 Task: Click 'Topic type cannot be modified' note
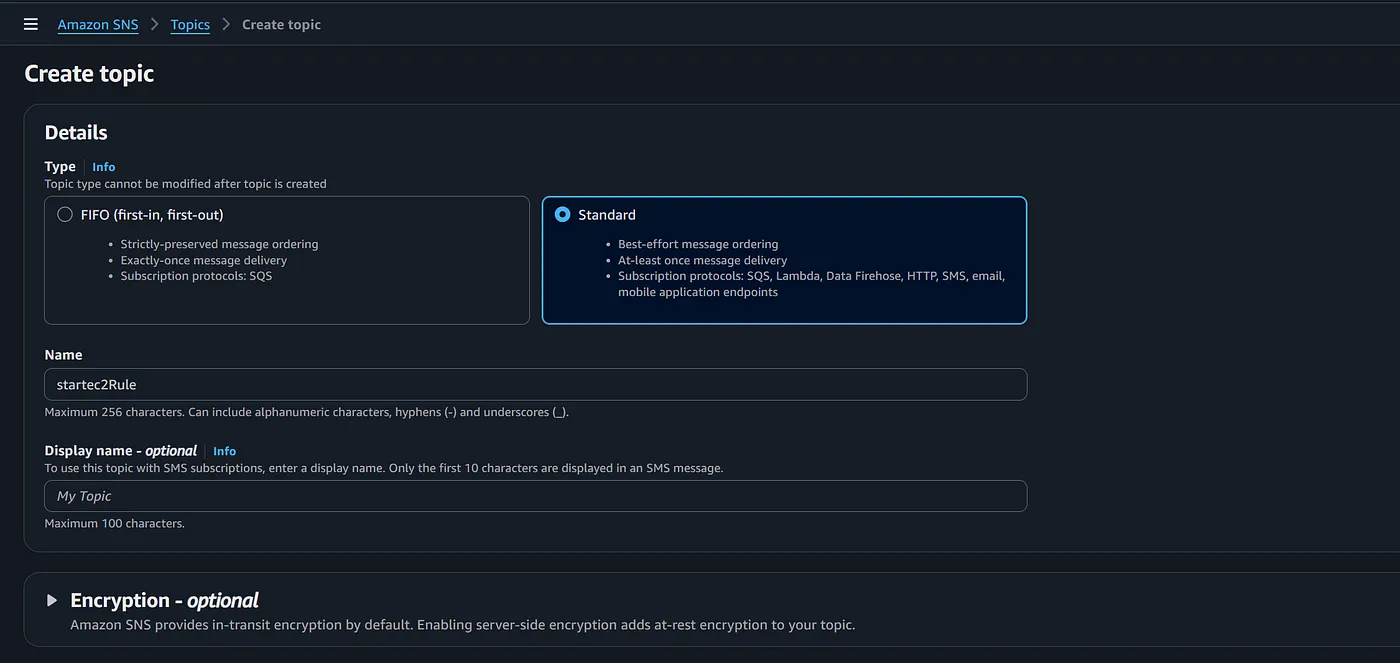(x=186, y=184)
